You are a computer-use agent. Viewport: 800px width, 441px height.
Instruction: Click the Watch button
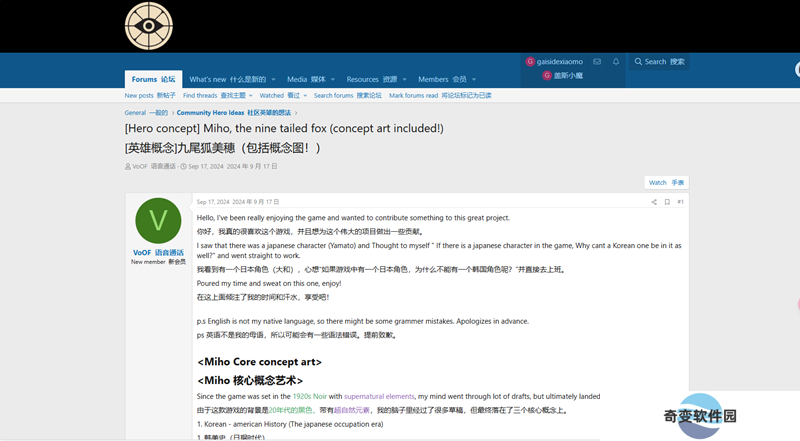click(666, 182)
